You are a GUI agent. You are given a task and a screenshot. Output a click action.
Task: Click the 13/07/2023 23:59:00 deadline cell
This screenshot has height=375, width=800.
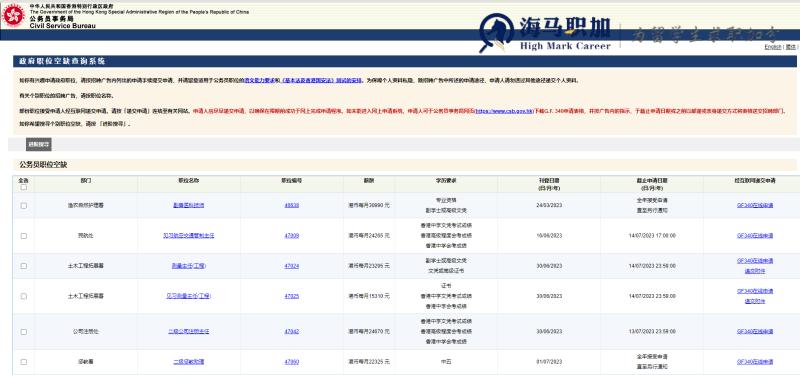(x=652, y=332)
